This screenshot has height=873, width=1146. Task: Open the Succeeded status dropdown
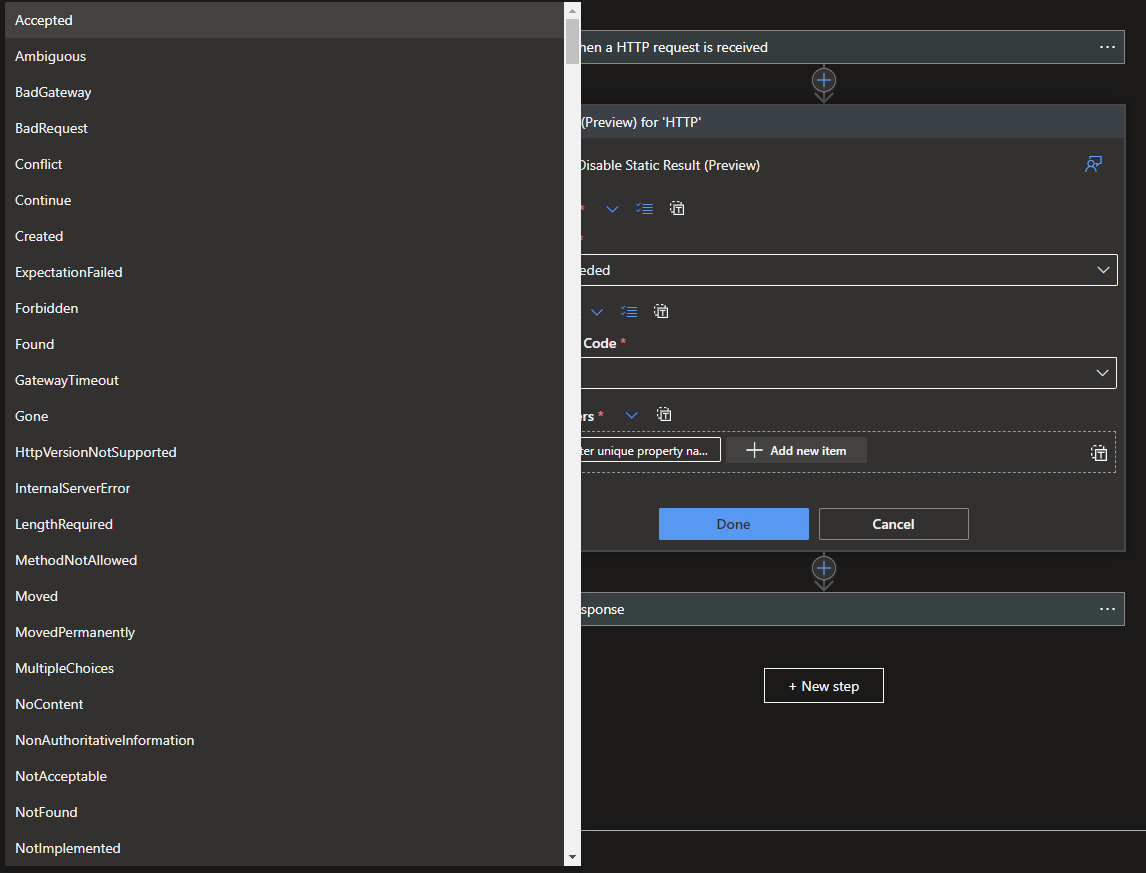[849, 270]
